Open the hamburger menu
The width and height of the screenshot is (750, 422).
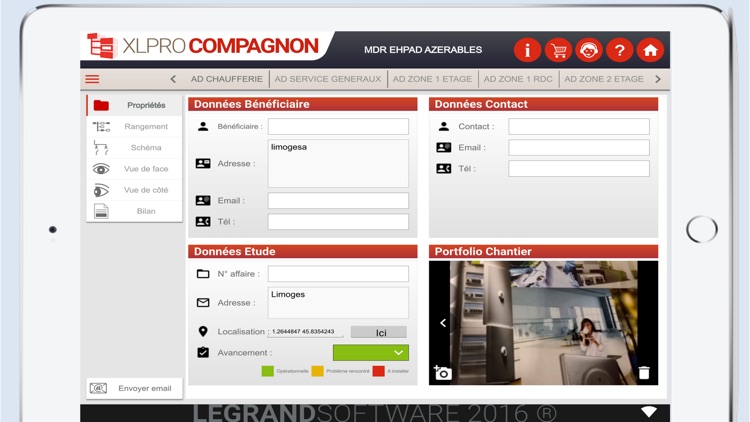[x=92, y=79]
